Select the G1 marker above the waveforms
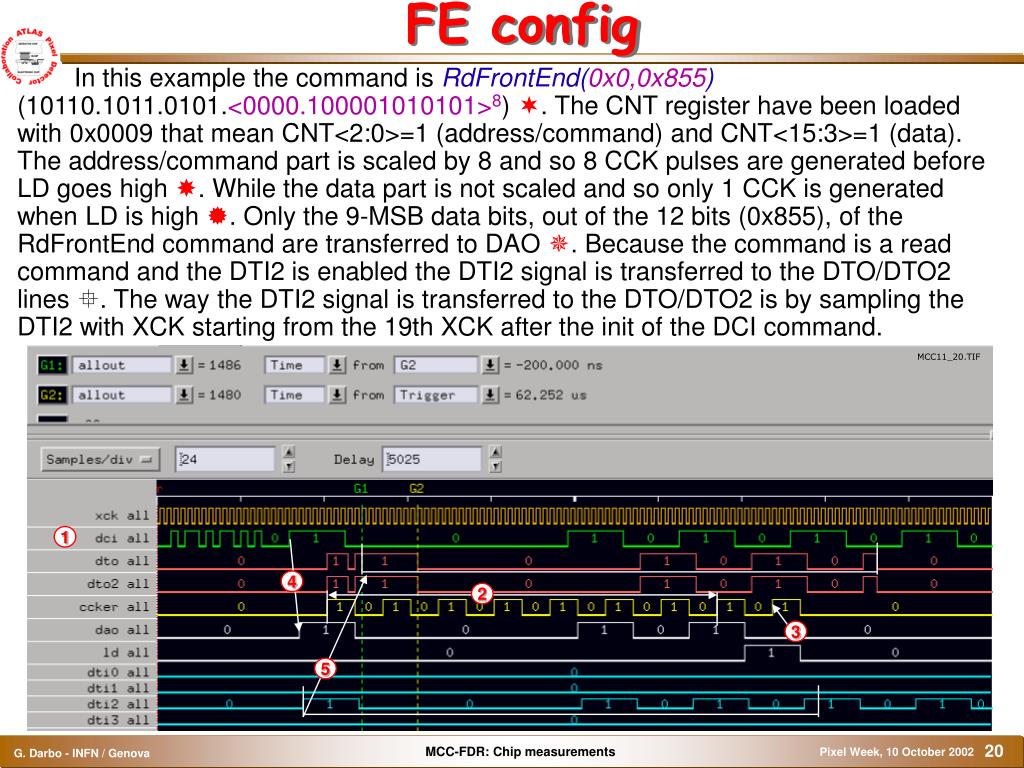 pyautogui.click(x=361, y=488)
